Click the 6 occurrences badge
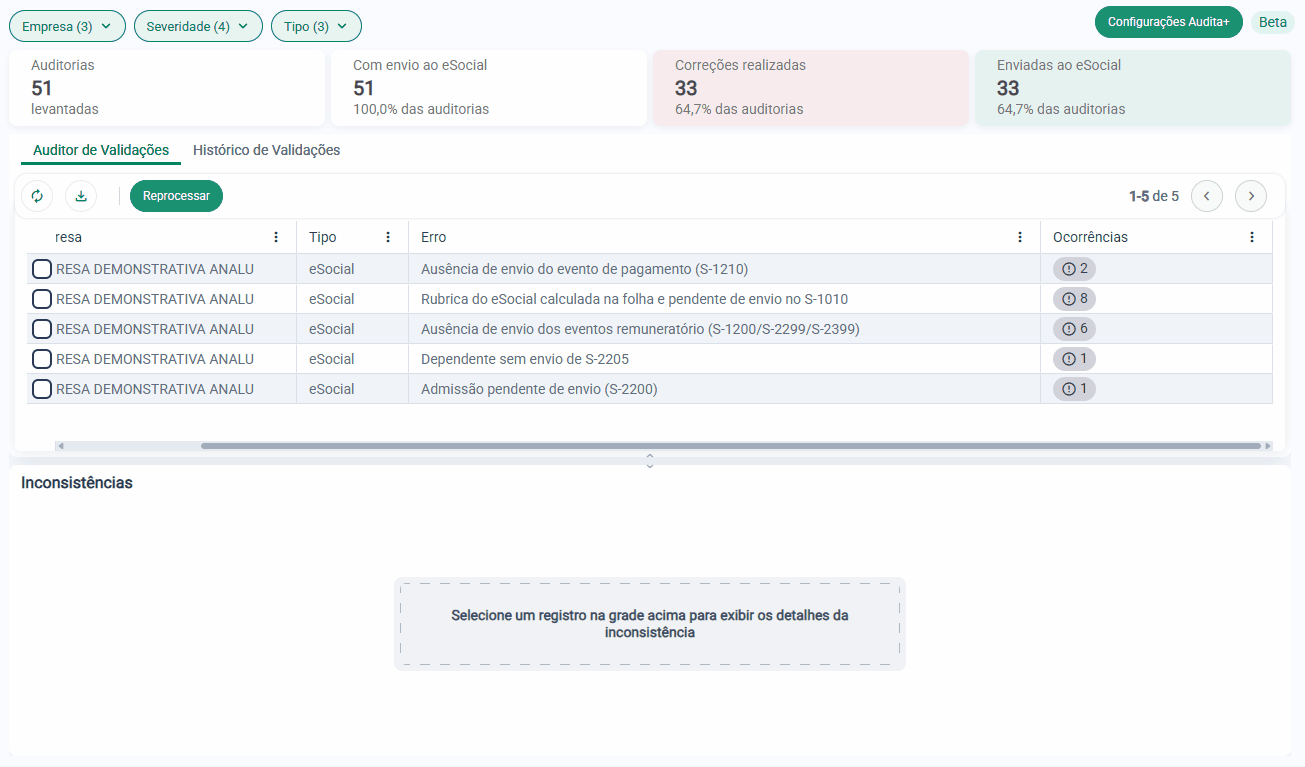The image size is (1305, 767). coord(1074,329)
